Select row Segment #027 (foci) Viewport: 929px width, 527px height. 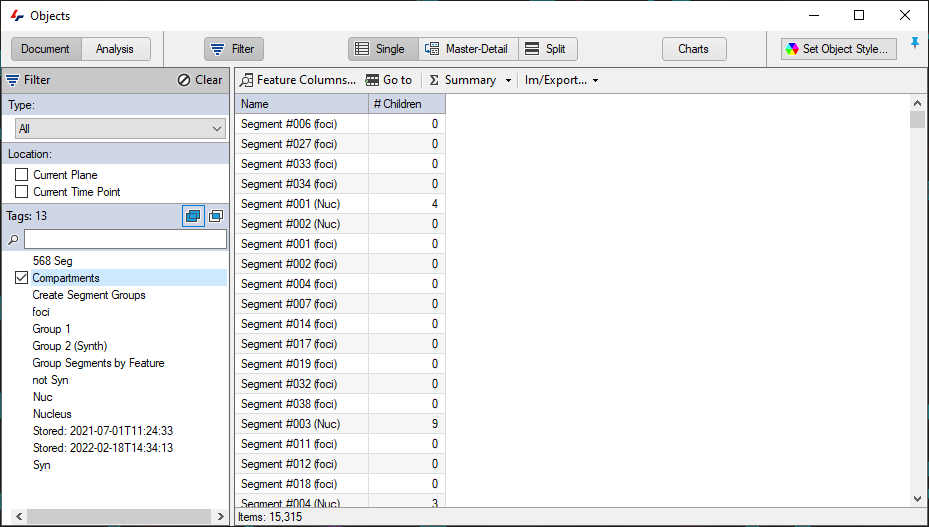(x=340, y=144)
